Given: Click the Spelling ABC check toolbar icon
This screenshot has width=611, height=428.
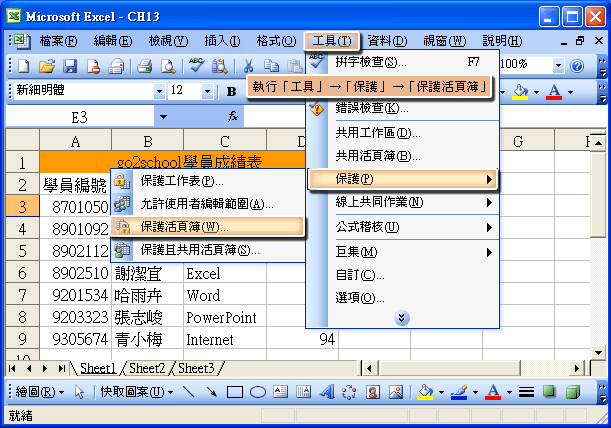Looking at the screenshot, I should (197, 65).
